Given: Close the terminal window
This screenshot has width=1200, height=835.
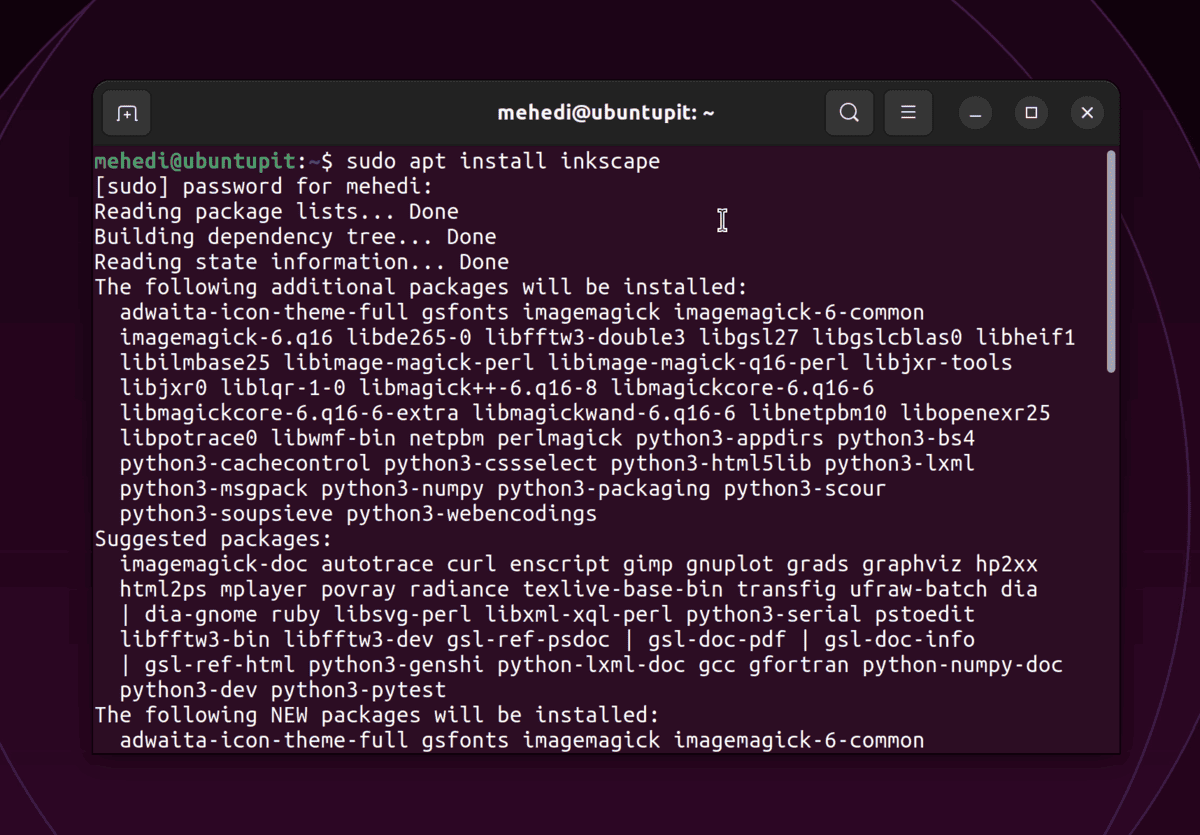Looking at the screenshot, I should tap(1087, 113).
